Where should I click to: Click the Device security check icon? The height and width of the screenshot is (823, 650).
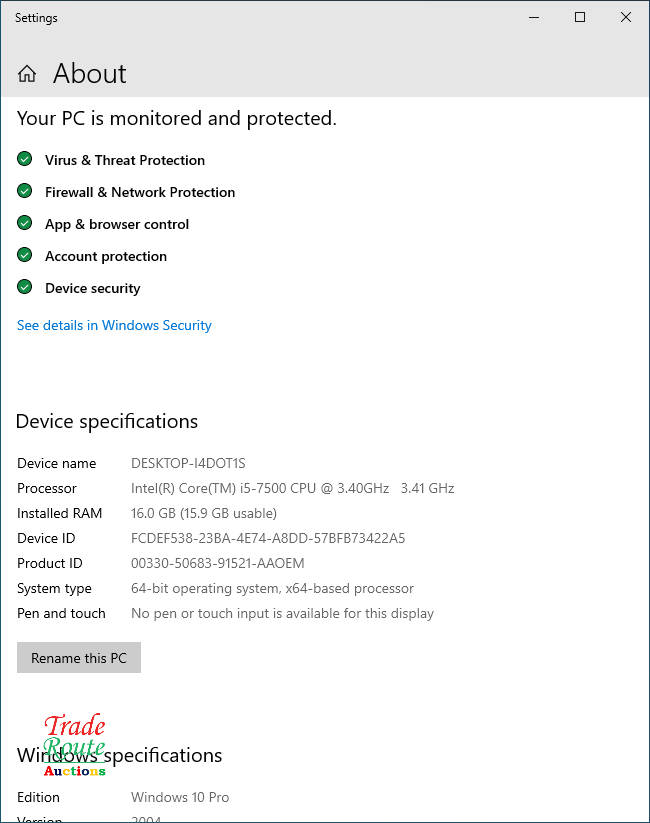pyautogui.click(x=25, y=287)
